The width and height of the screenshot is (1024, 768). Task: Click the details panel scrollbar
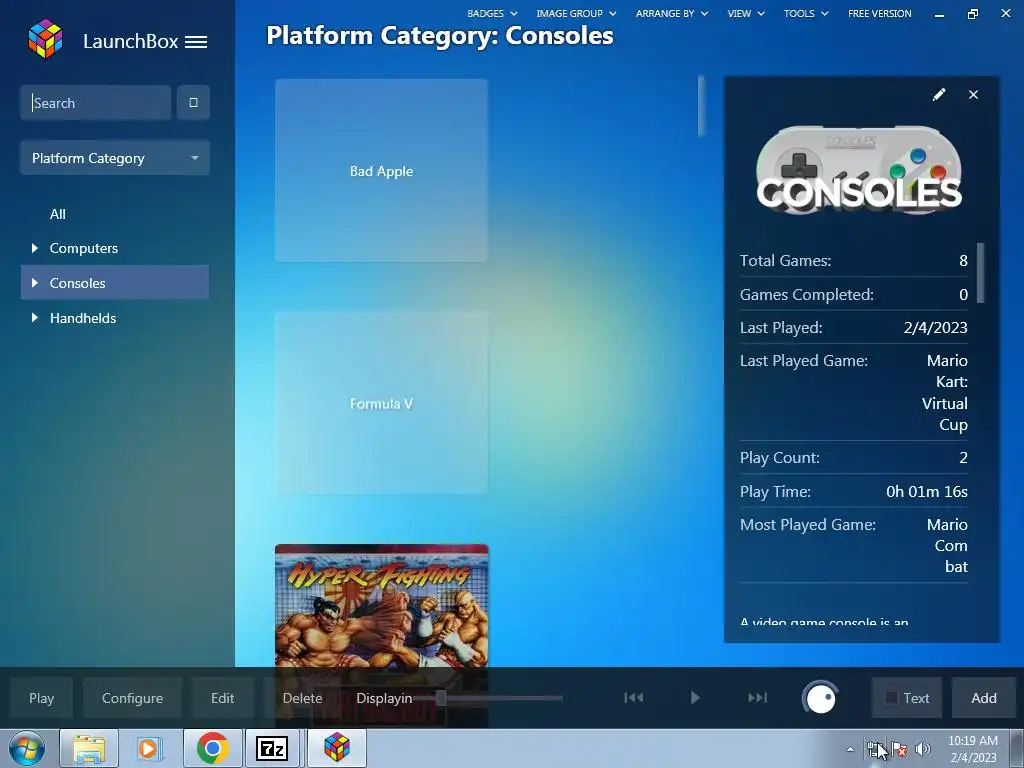pos(980,273)
